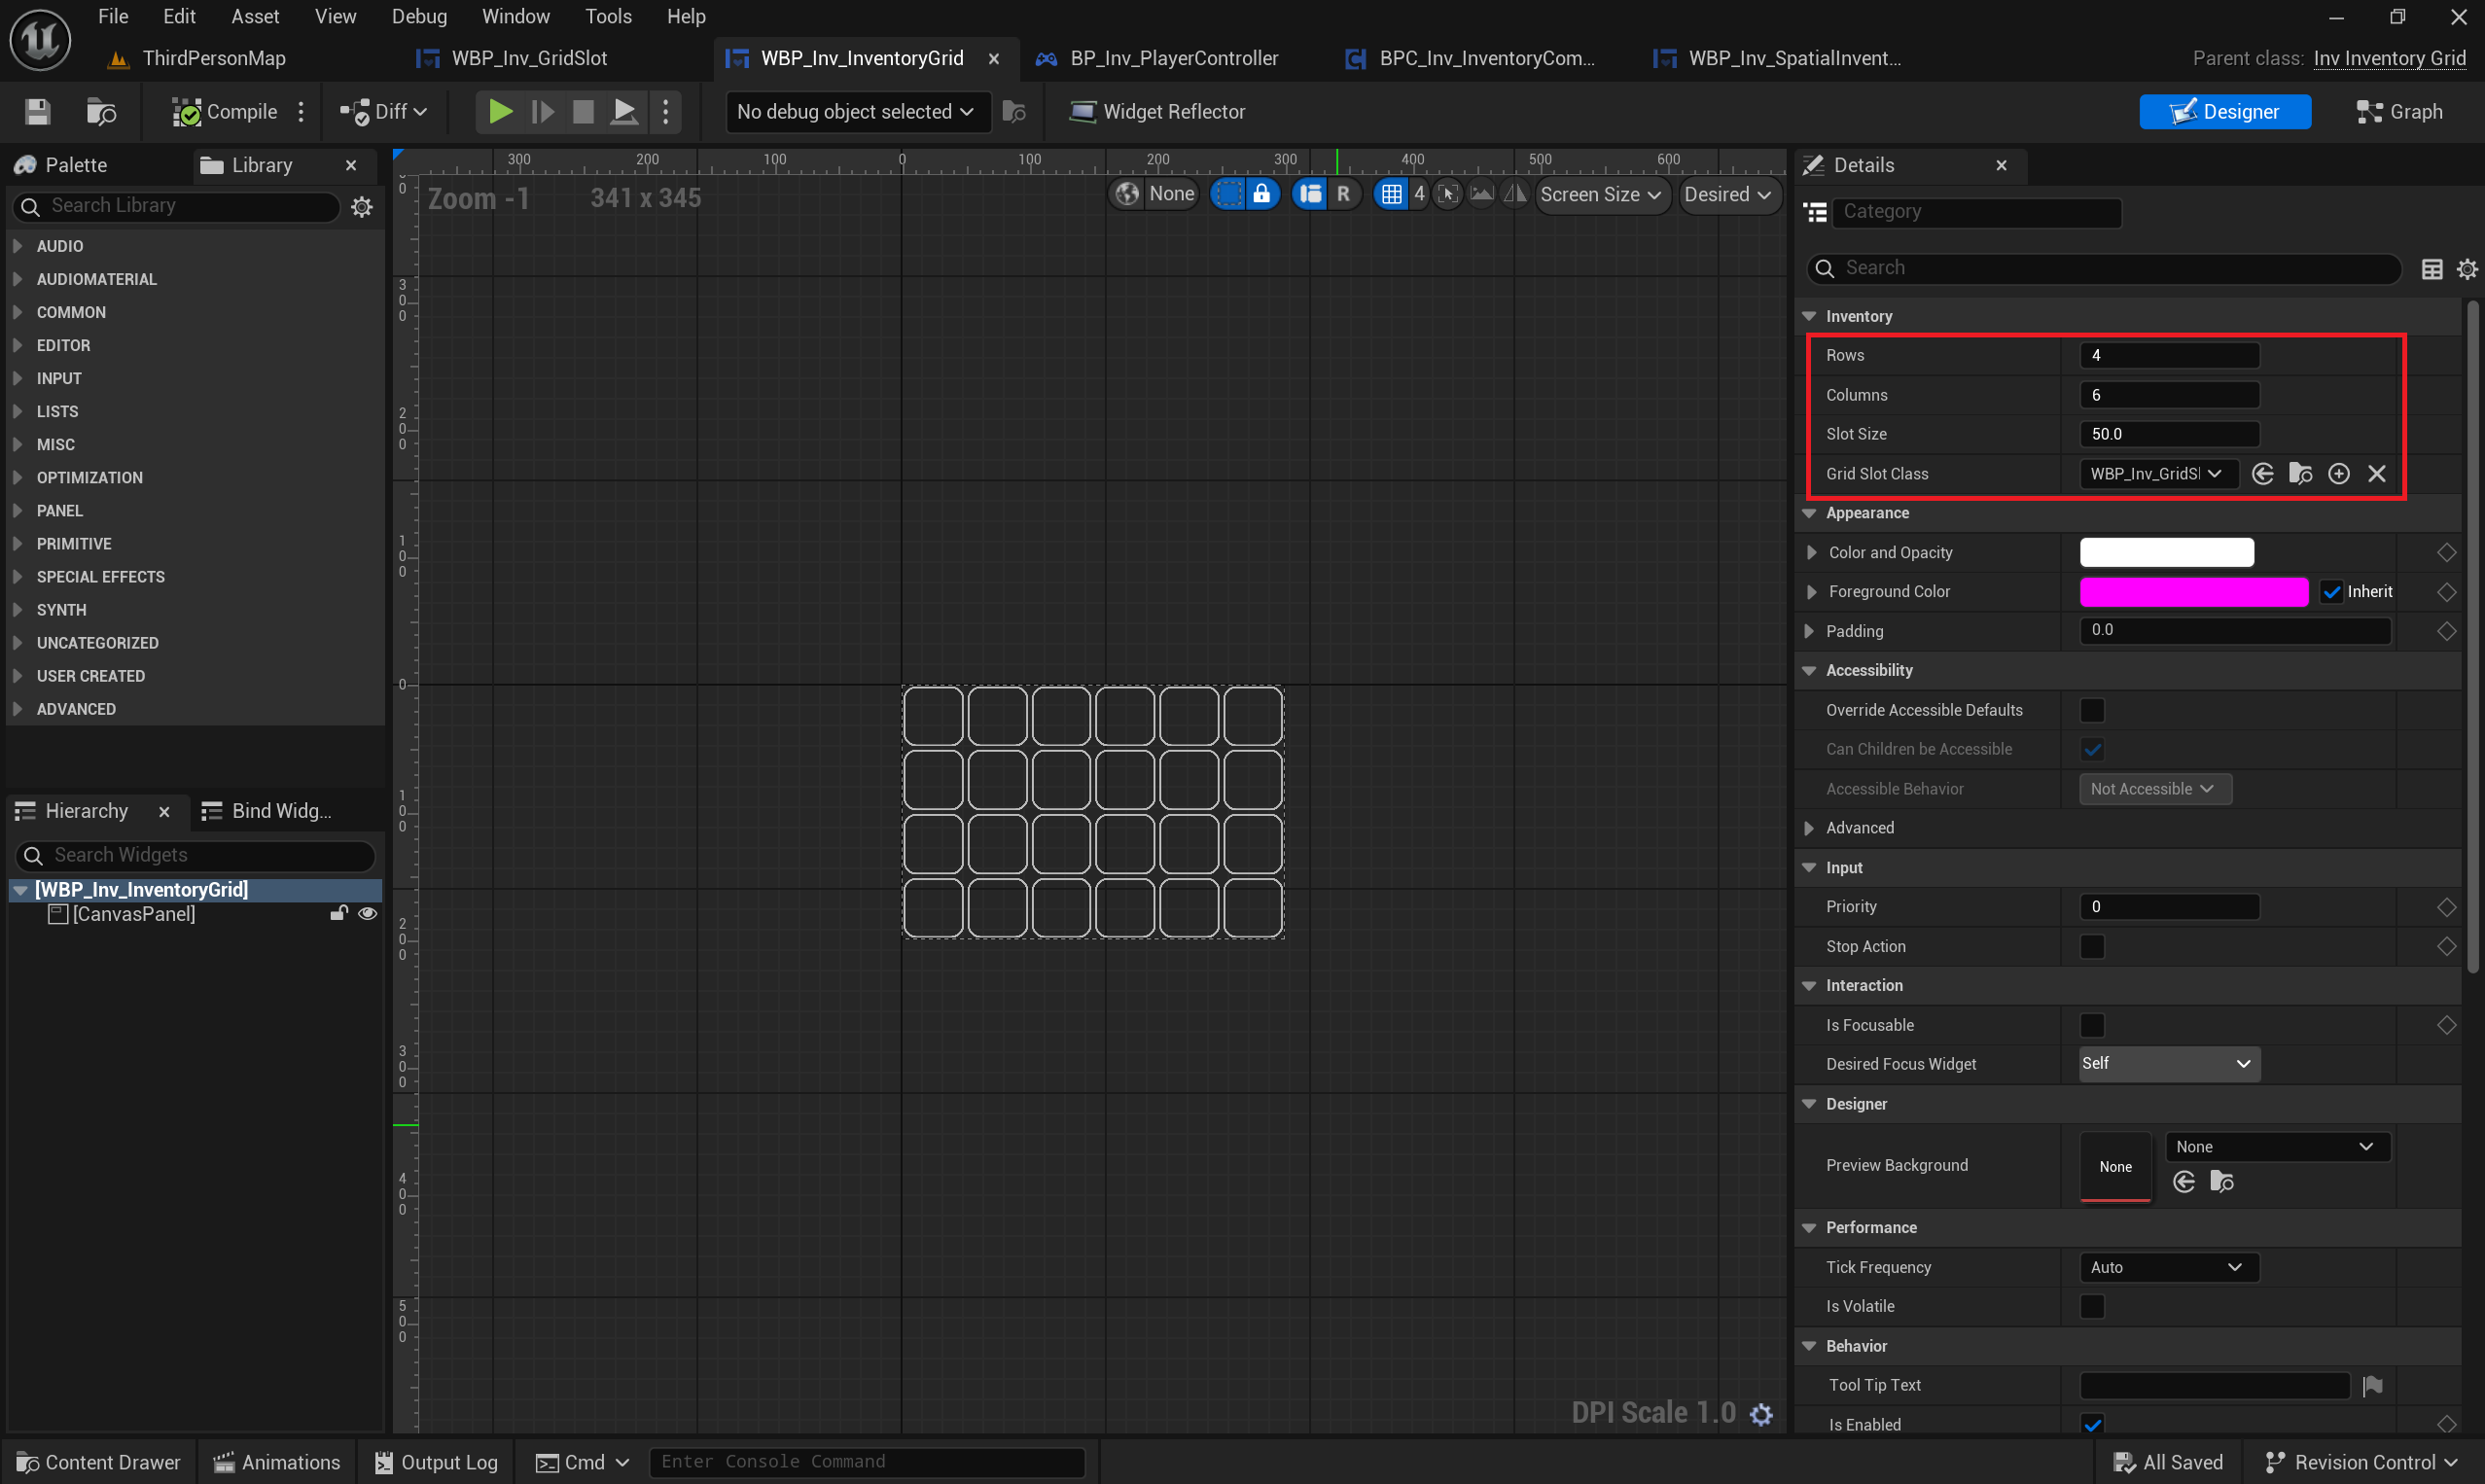
Task: Toggle the CanvasPanel visibility eye
Action: [367, 914]
